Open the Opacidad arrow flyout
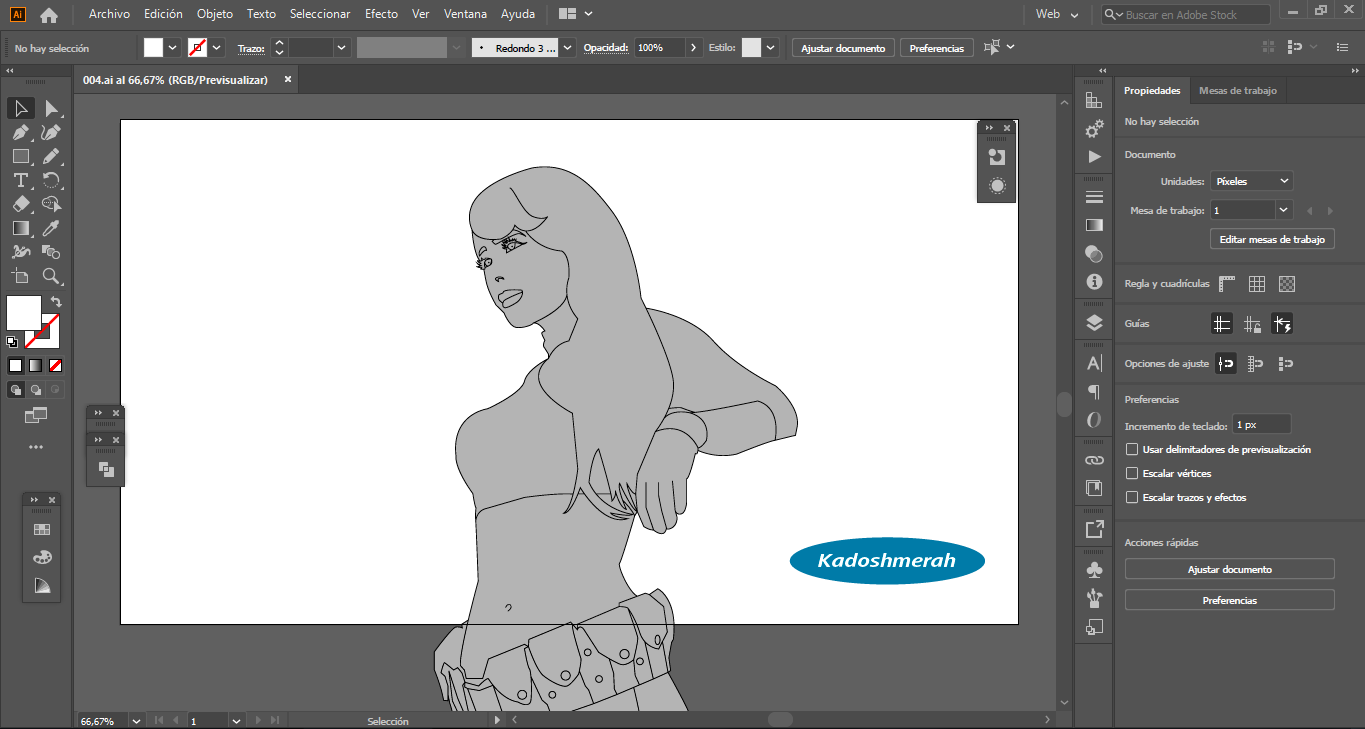The height and width of the screenshot is (729, 1365). tap(694, 48)
